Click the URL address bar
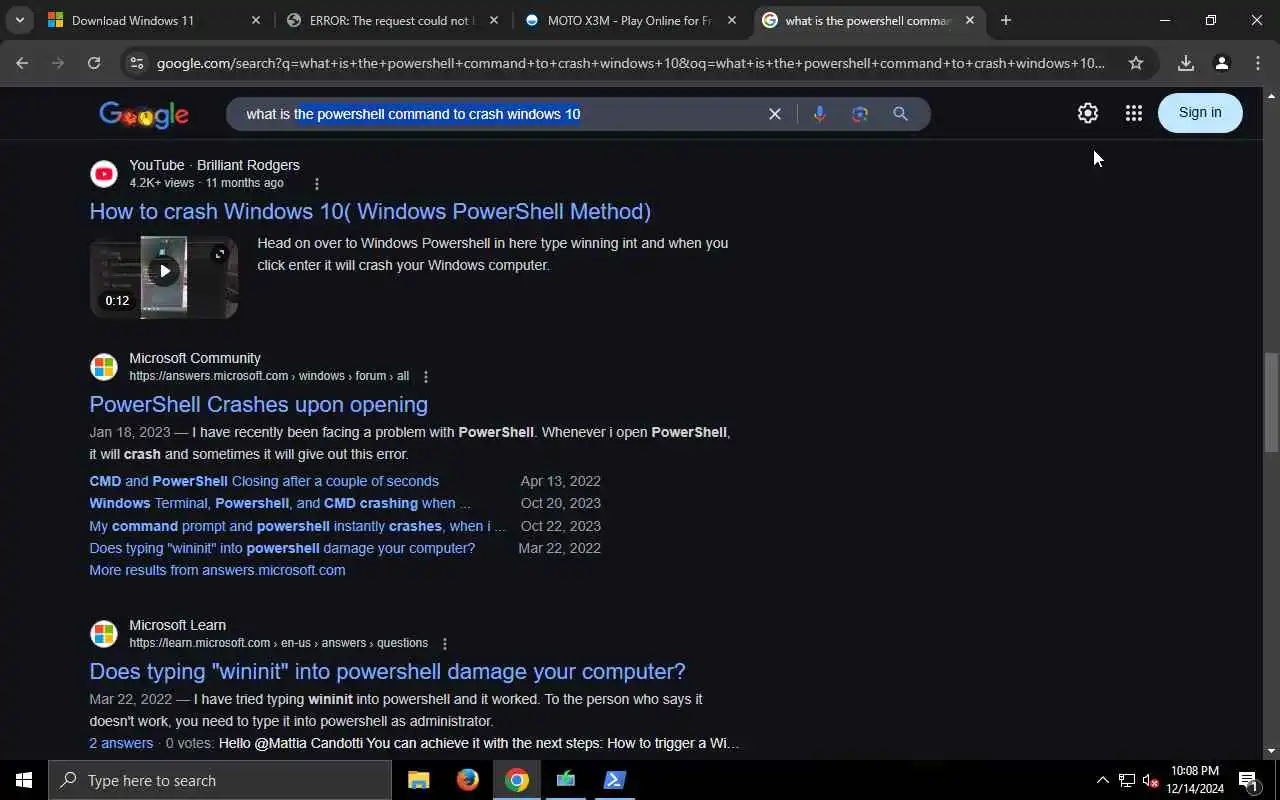 coord(630,63)
